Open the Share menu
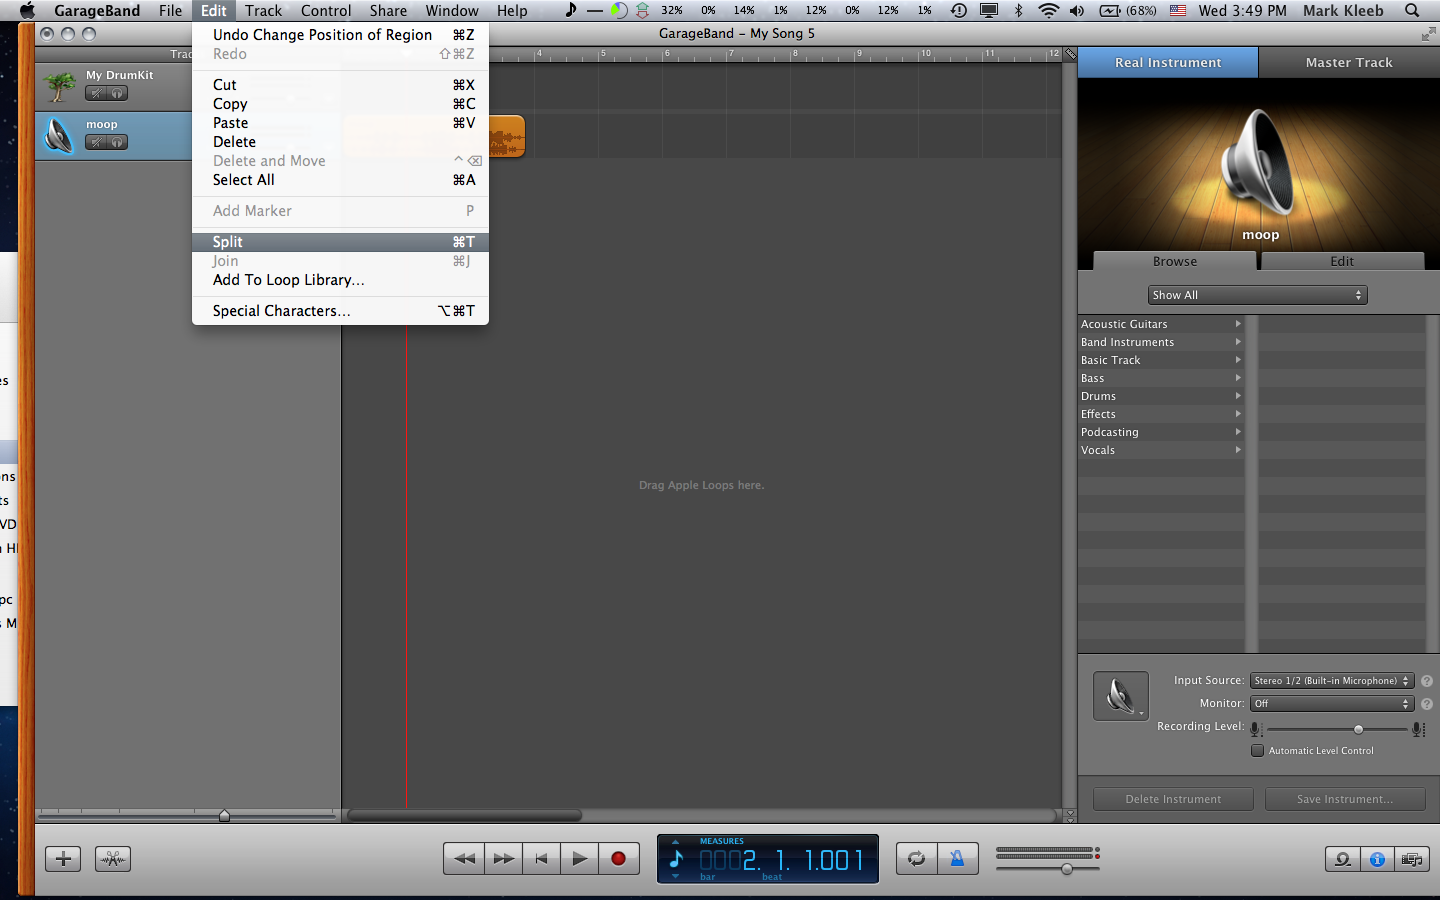This screenshot has height=900, width=1440. (388, 11)
